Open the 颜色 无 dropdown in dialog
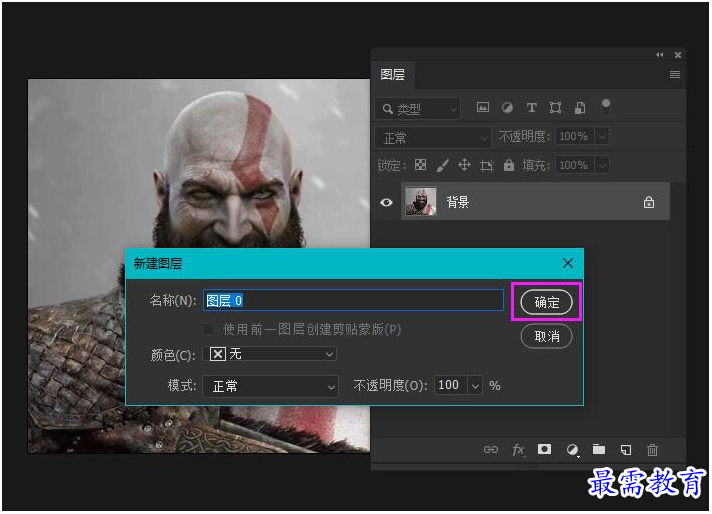 [270, 354]
